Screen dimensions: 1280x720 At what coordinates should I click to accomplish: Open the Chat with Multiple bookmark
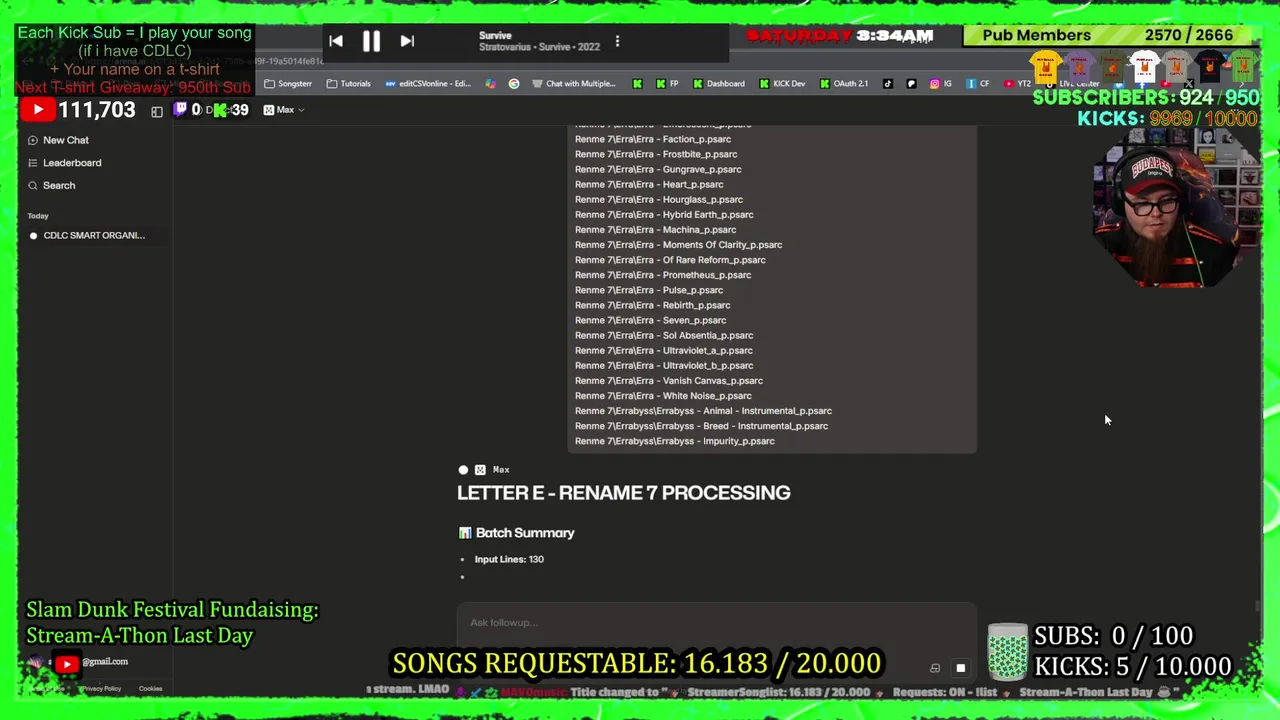pyautogui.click(x=574, y=84)
